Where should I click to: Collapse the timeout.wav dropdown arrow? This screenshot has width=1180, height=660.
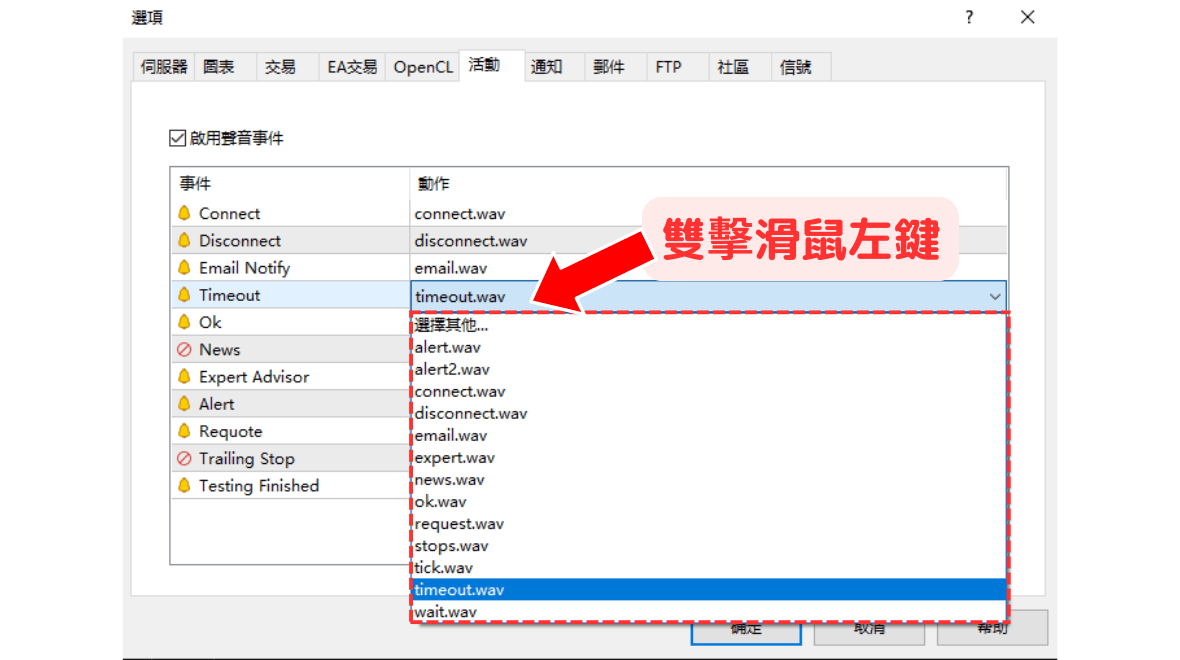click(x=995, y=296)
